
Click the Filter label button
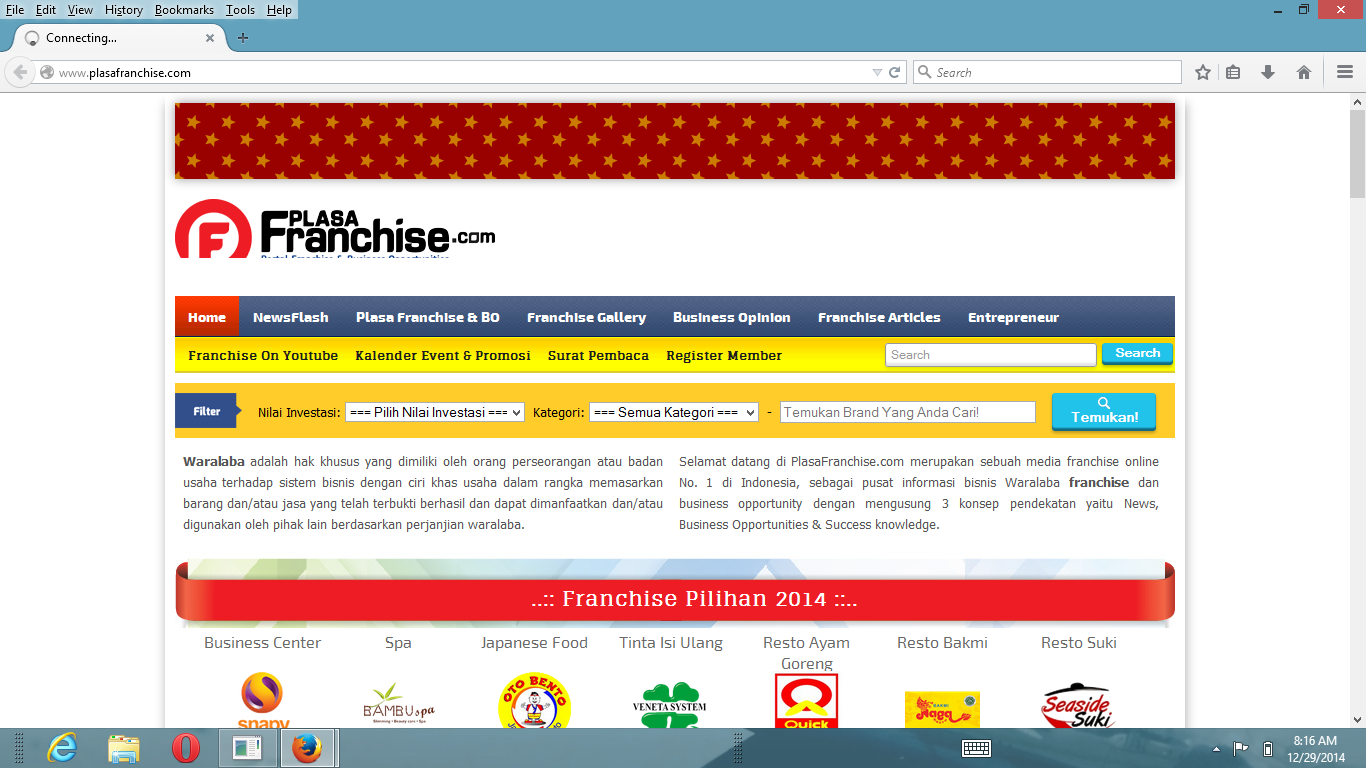pos(209,411)
